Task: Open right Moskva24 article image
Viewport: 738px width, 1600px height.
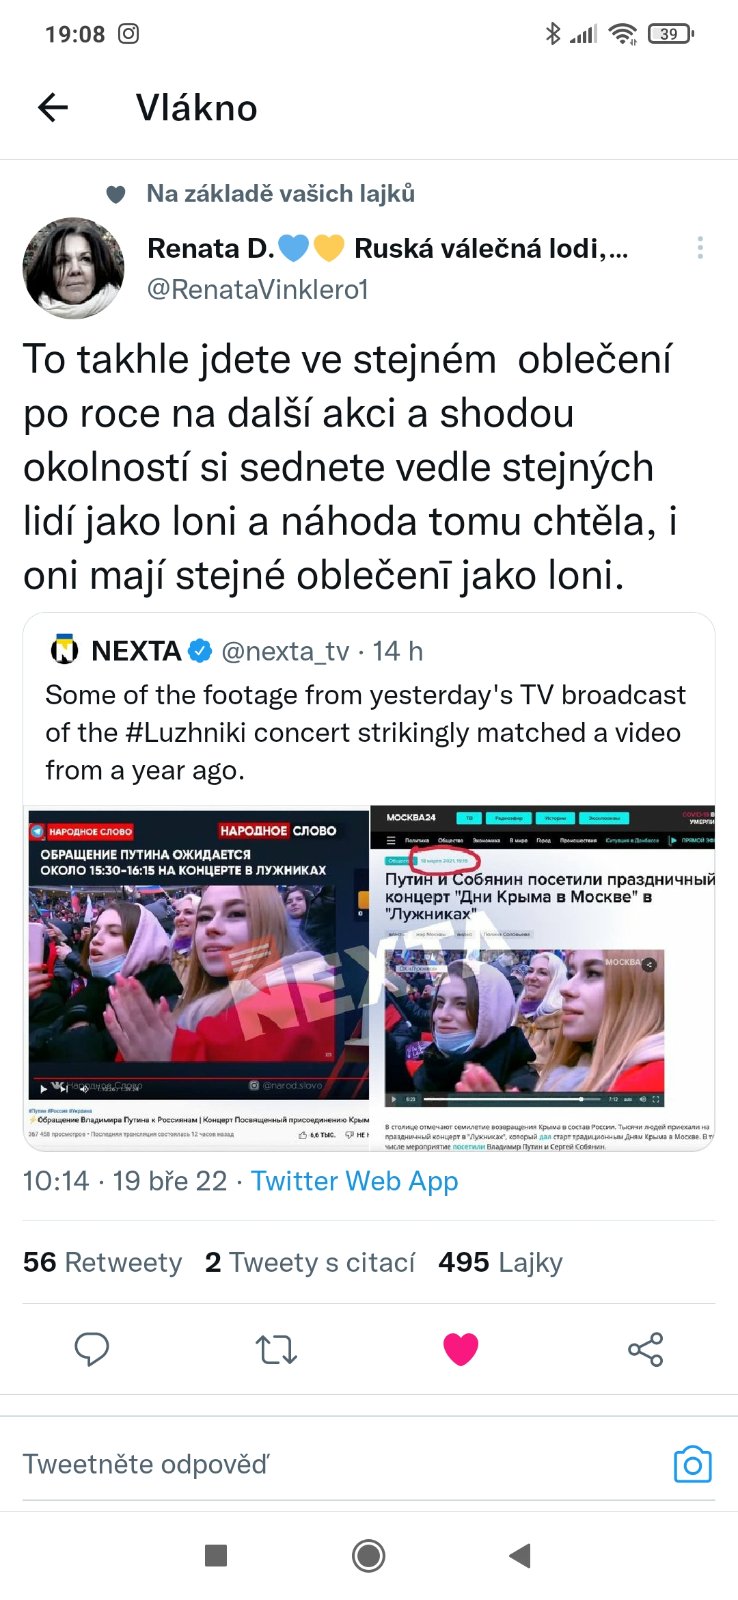Action: pyautogui.click(x=543, y=977)
